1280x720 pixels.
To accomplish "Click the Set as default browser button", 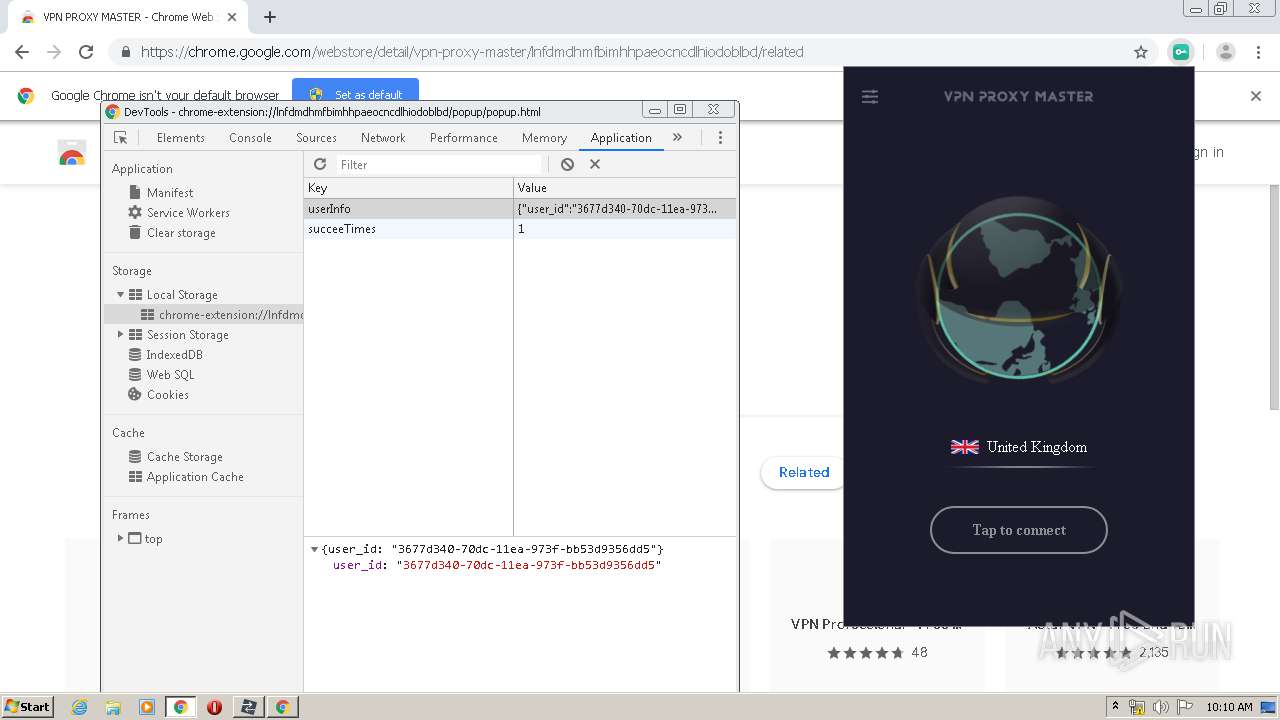I will (x=356, y=94).
